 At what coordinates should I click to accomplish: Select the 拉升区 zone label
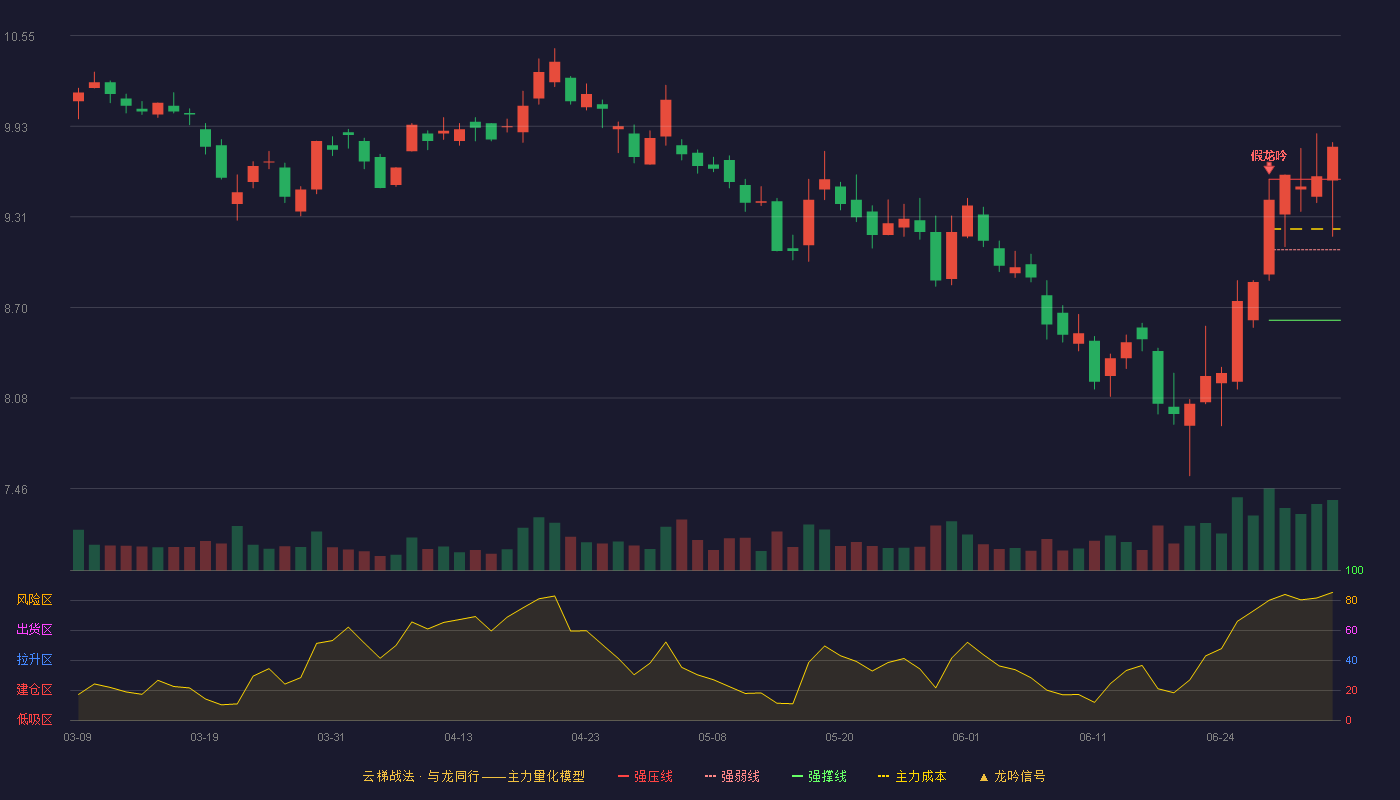click(34, 660)
